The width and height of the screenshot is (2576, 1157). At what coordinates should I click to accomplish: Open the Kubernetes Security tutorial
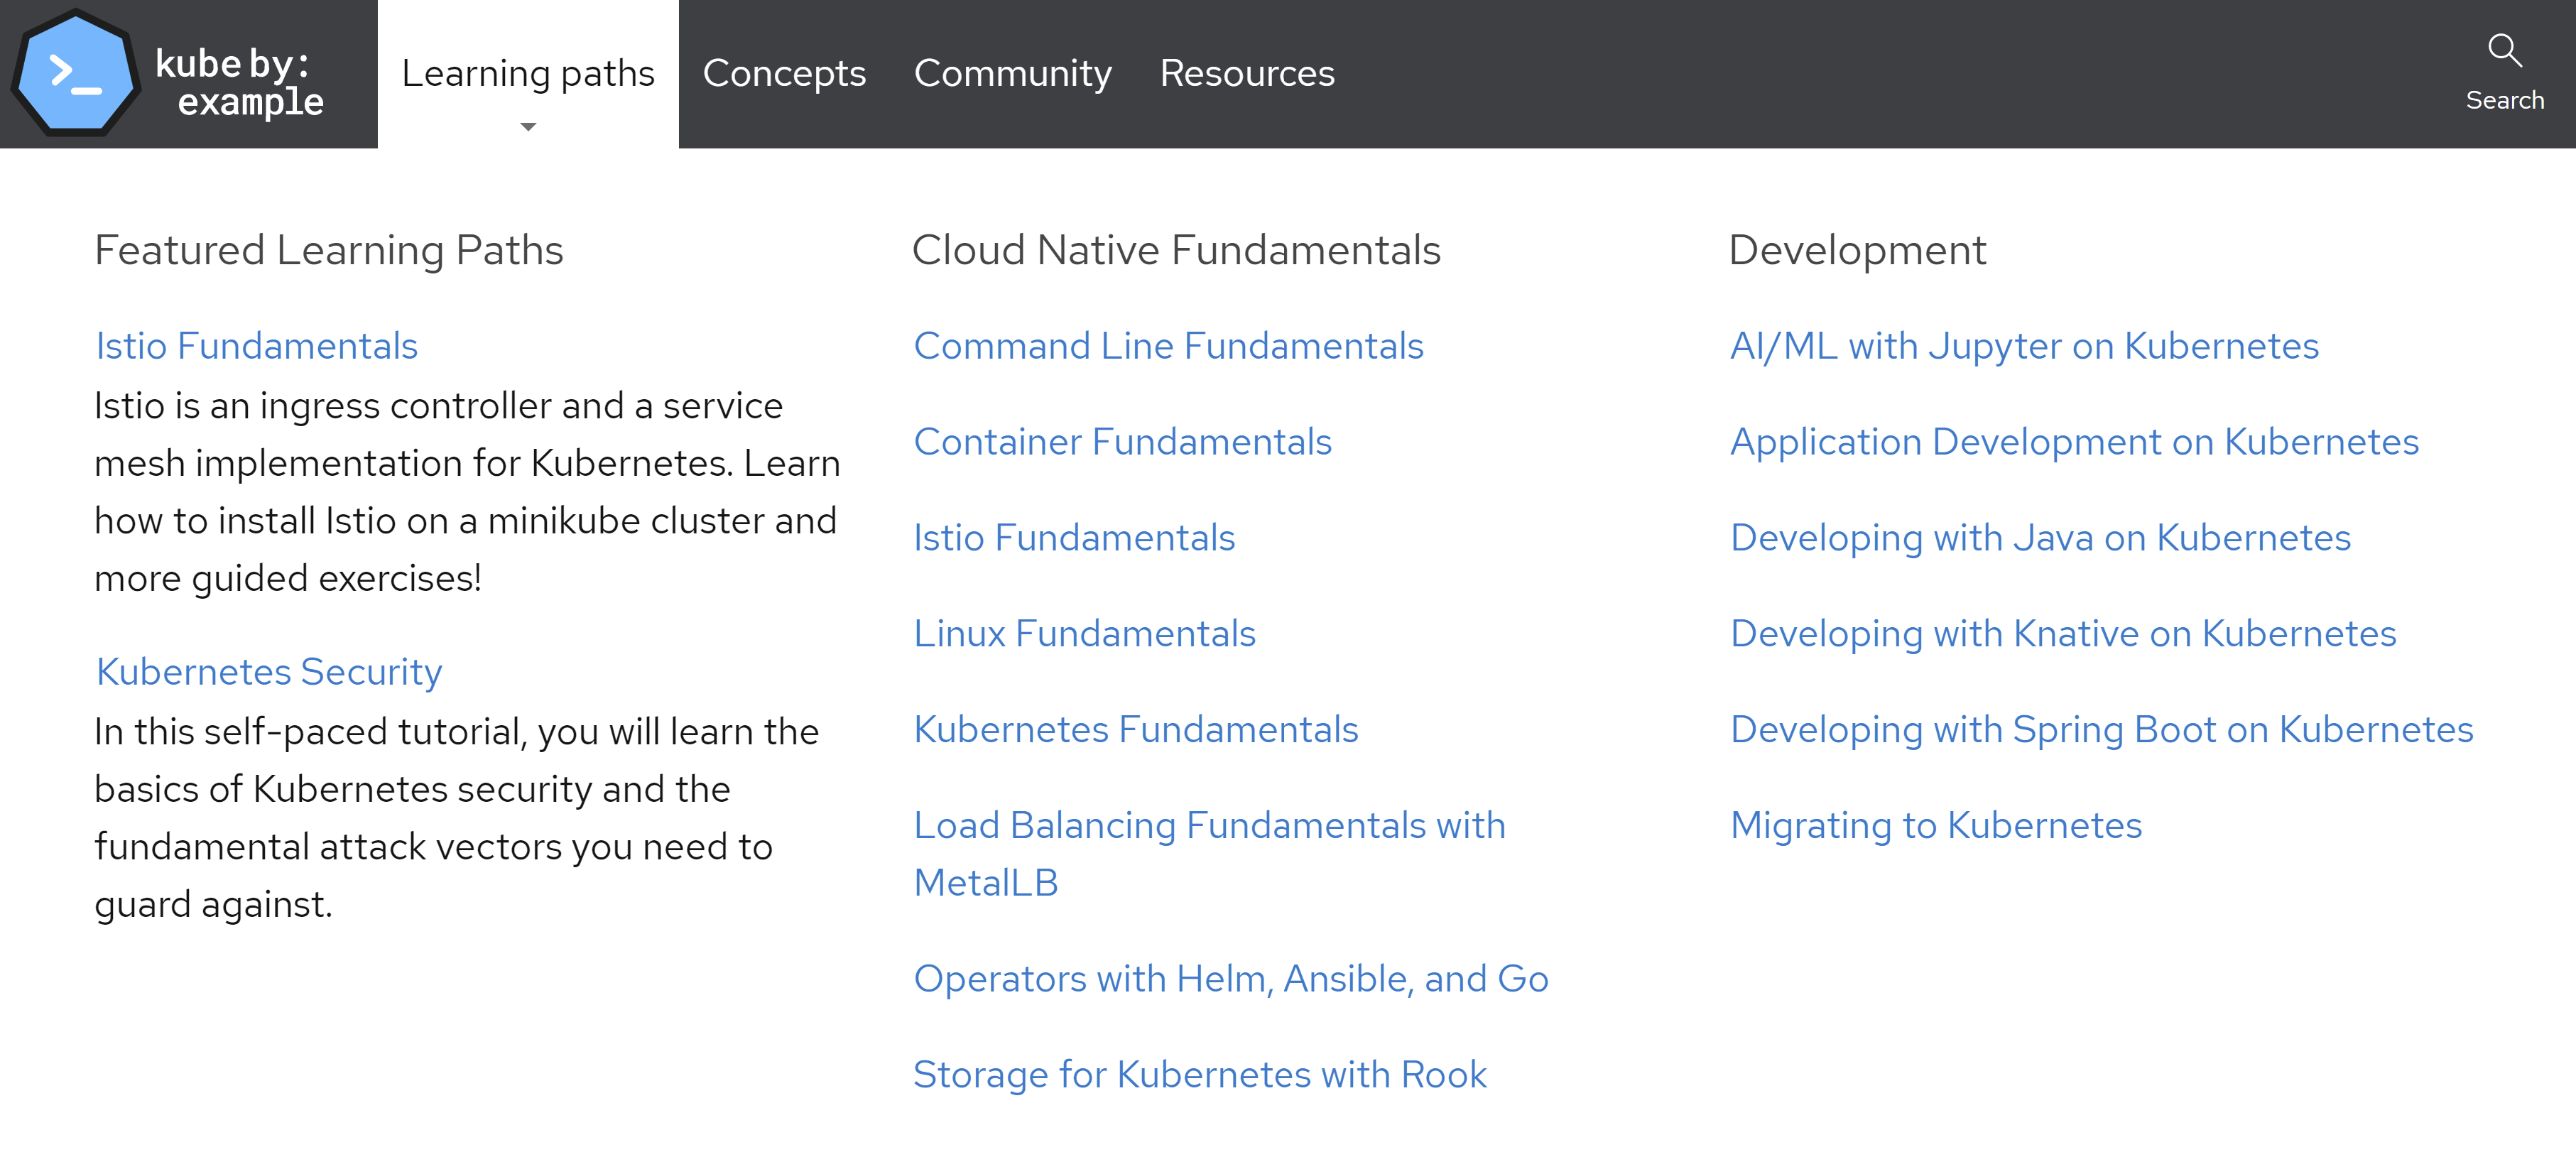point(268,672)
